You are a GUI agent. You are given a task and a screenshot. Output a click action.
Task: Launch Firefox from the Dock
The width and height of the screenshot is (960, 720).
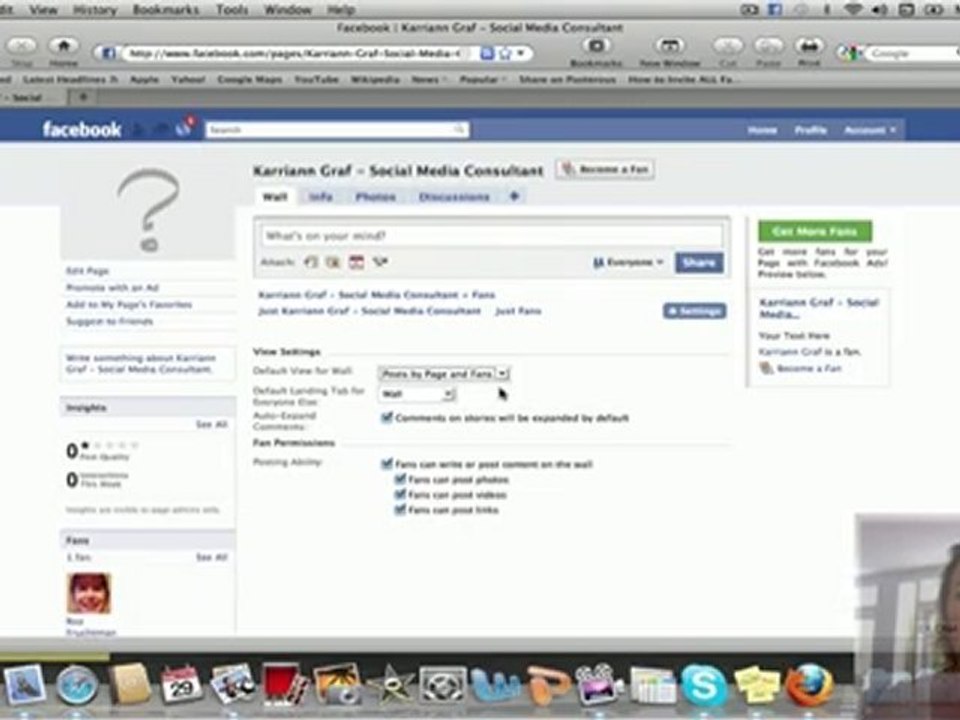(x=809, y=684)
